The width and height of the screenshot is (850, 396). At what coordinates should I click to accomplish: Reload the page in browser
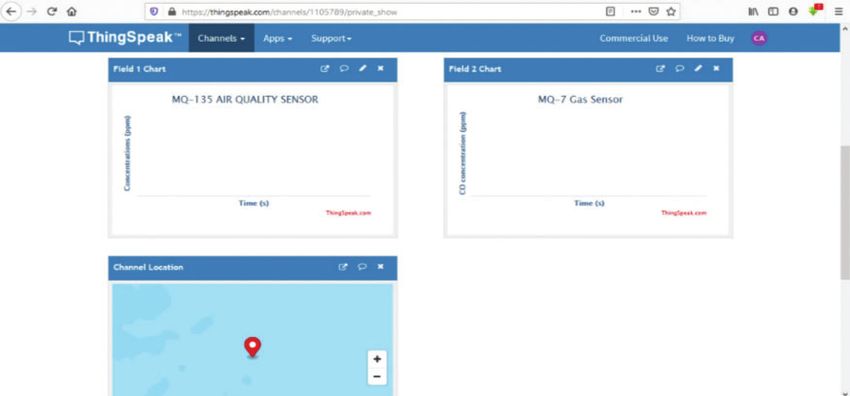pos(52,11)
